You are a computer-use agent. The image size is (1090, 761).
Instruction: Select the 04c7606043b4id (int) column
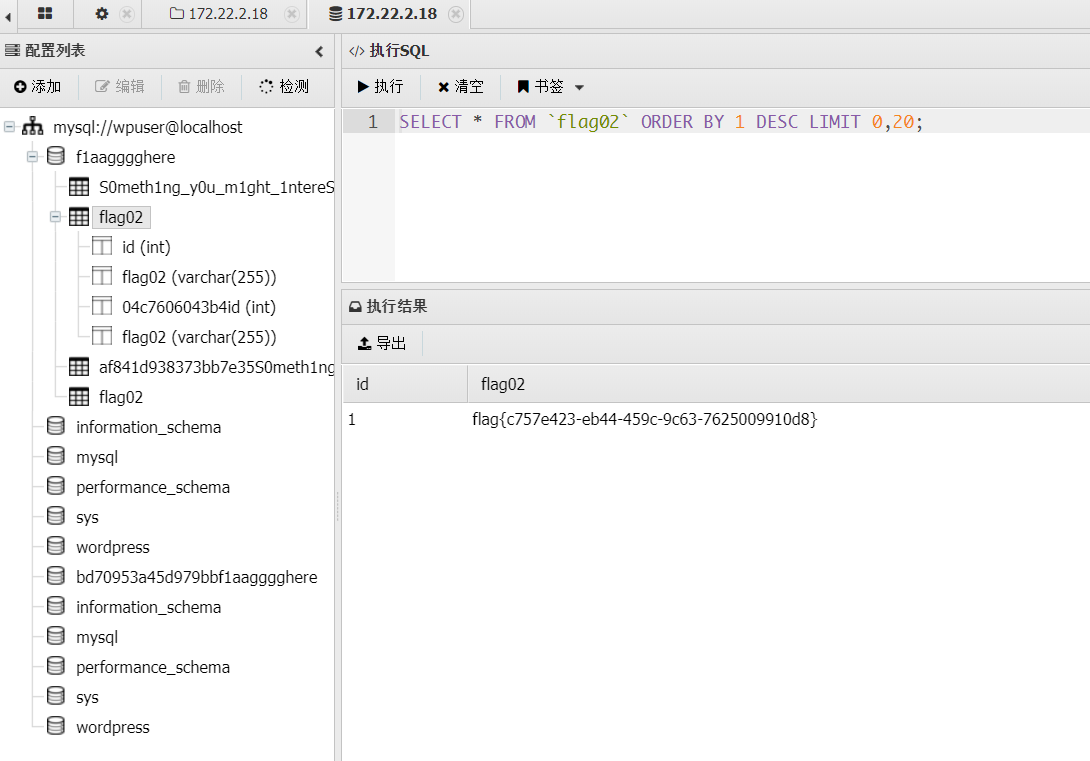click(x=199, y=306)
